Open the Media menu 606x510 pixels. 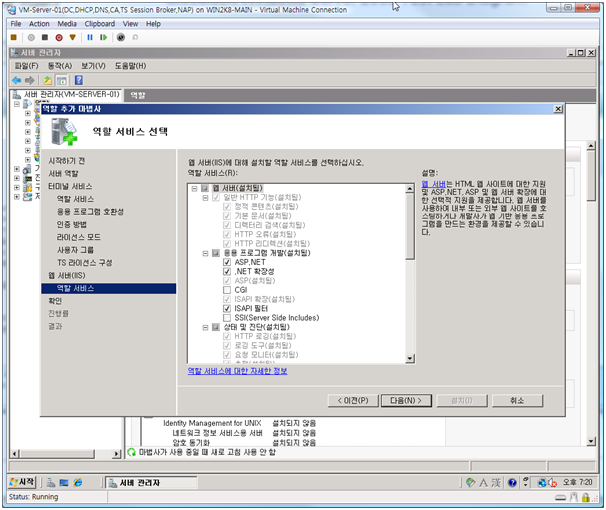pos(67,24)
